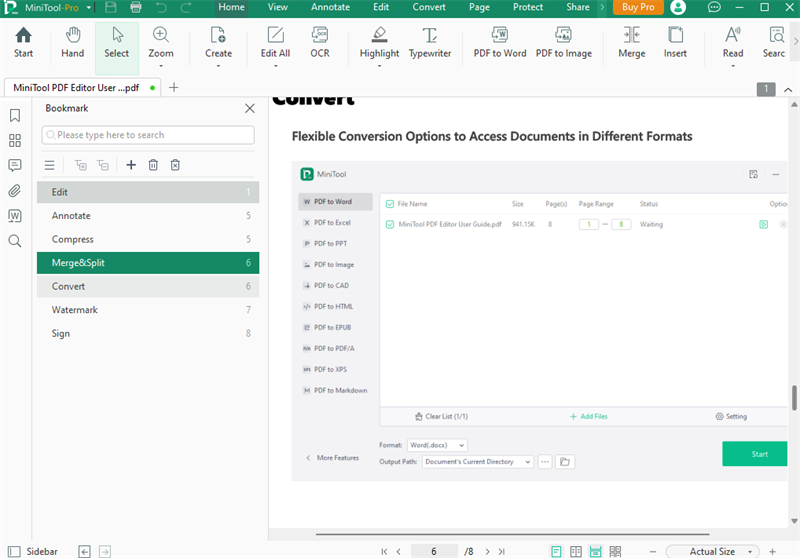
Task: Open the comments sidebar panel
Action: [15, 165]
